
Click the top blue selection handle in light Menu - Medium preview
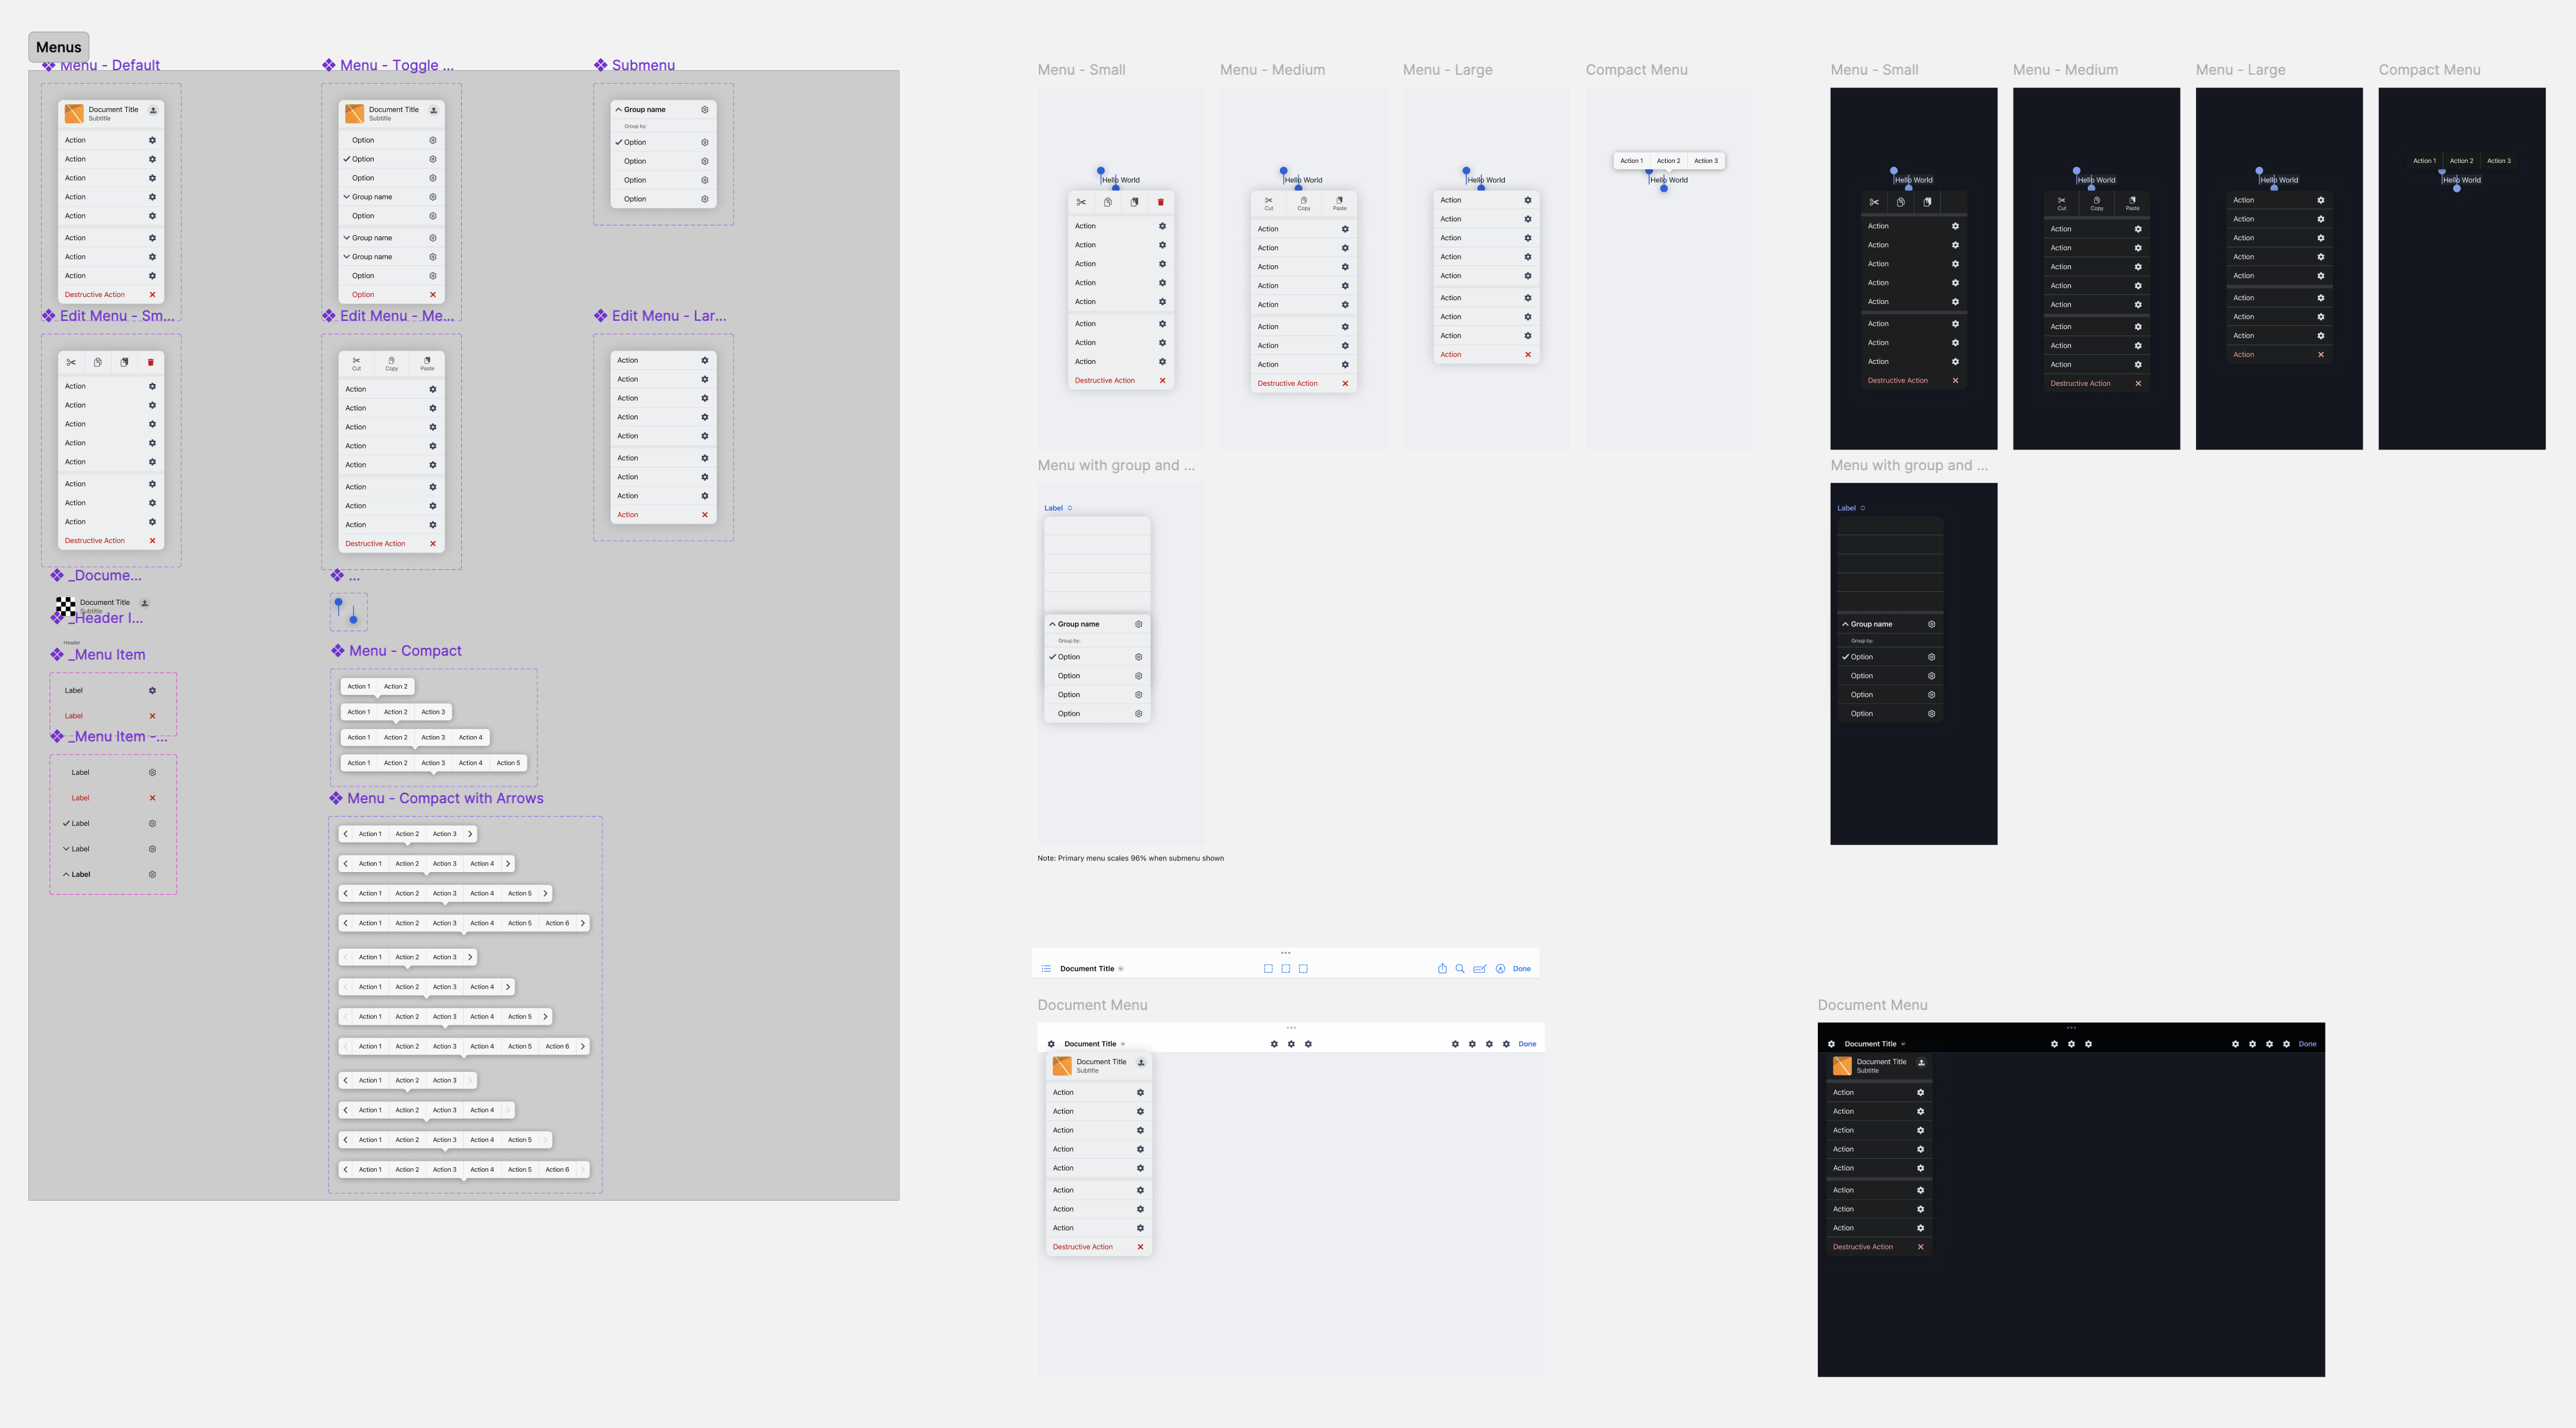click(1283, 171)
